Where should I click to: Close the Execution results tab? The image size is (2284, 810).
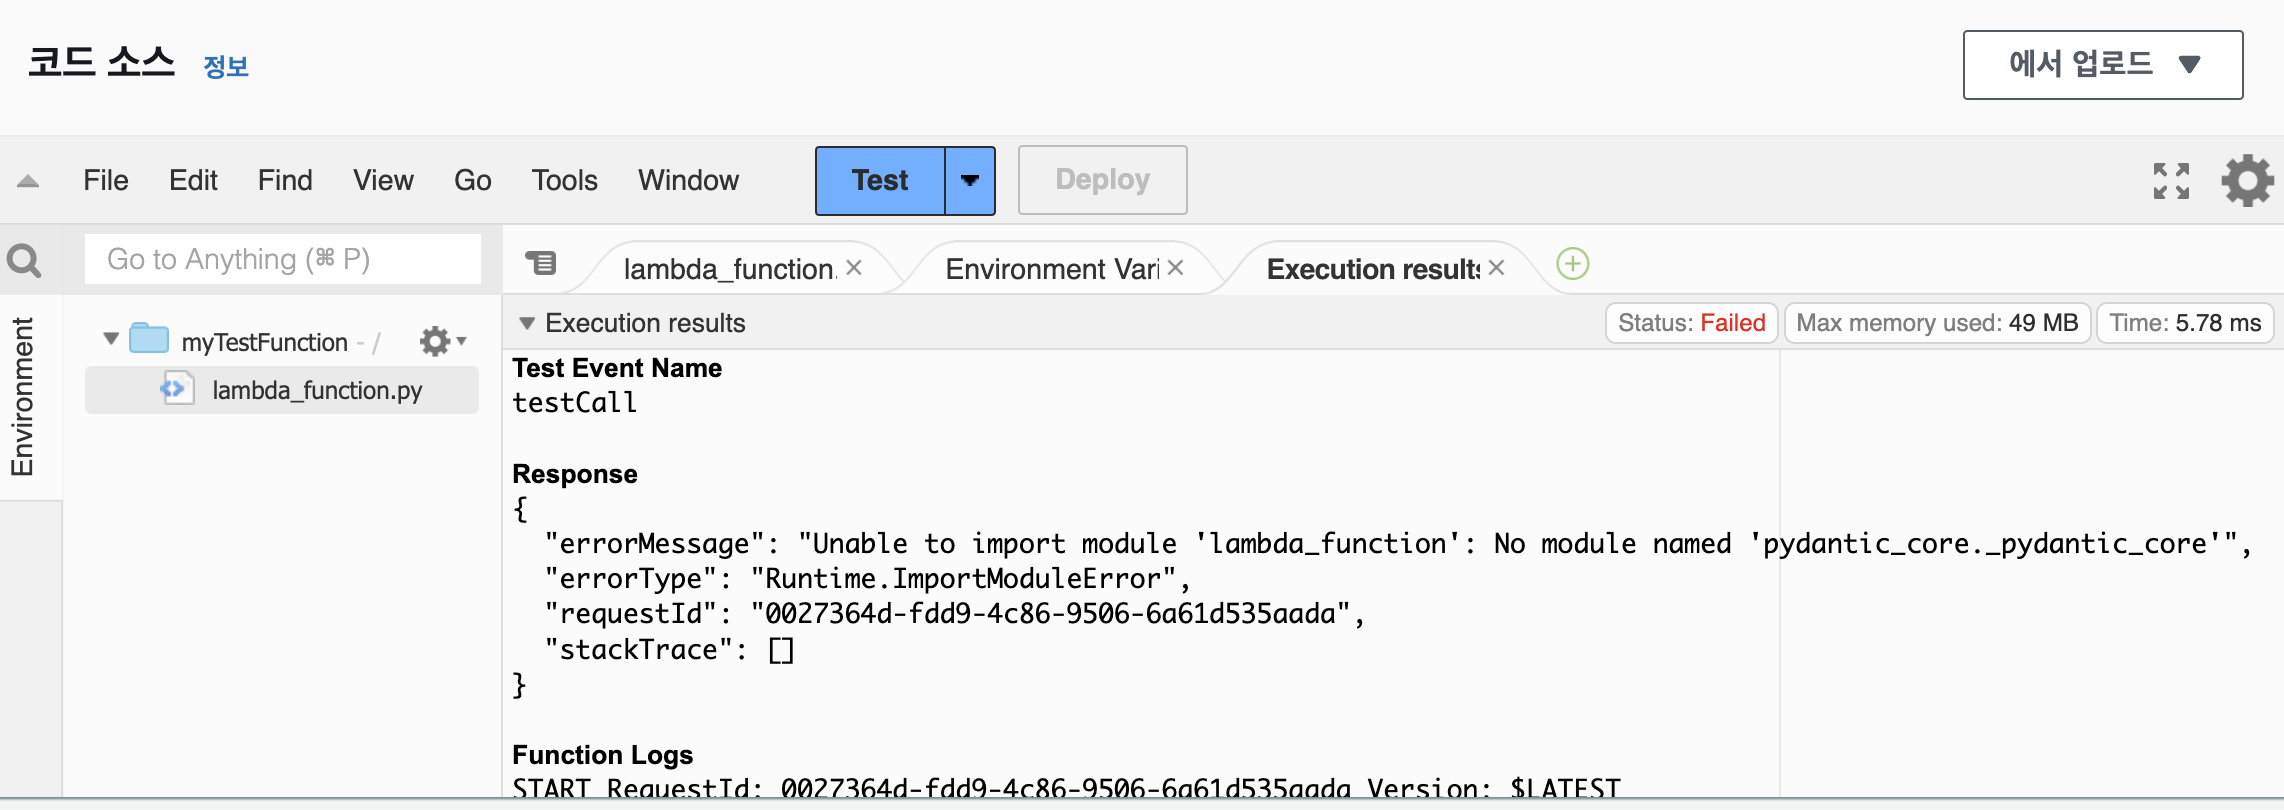click(x=1496, y=268)
